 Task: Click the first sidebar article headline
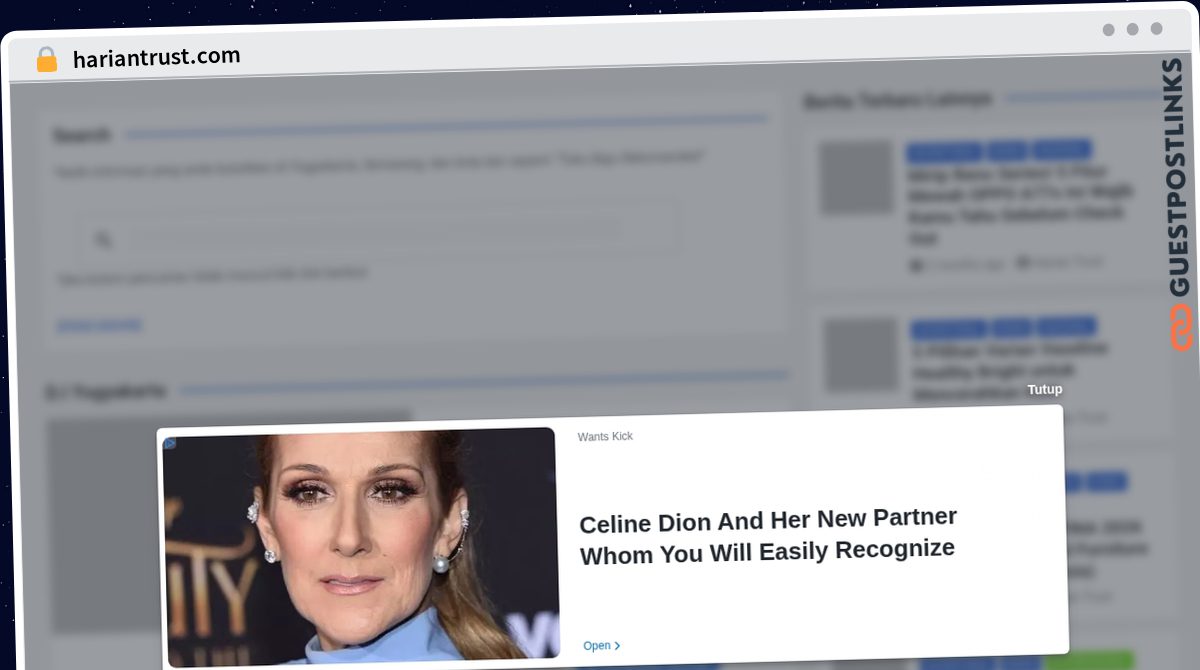pos(1020,206)
